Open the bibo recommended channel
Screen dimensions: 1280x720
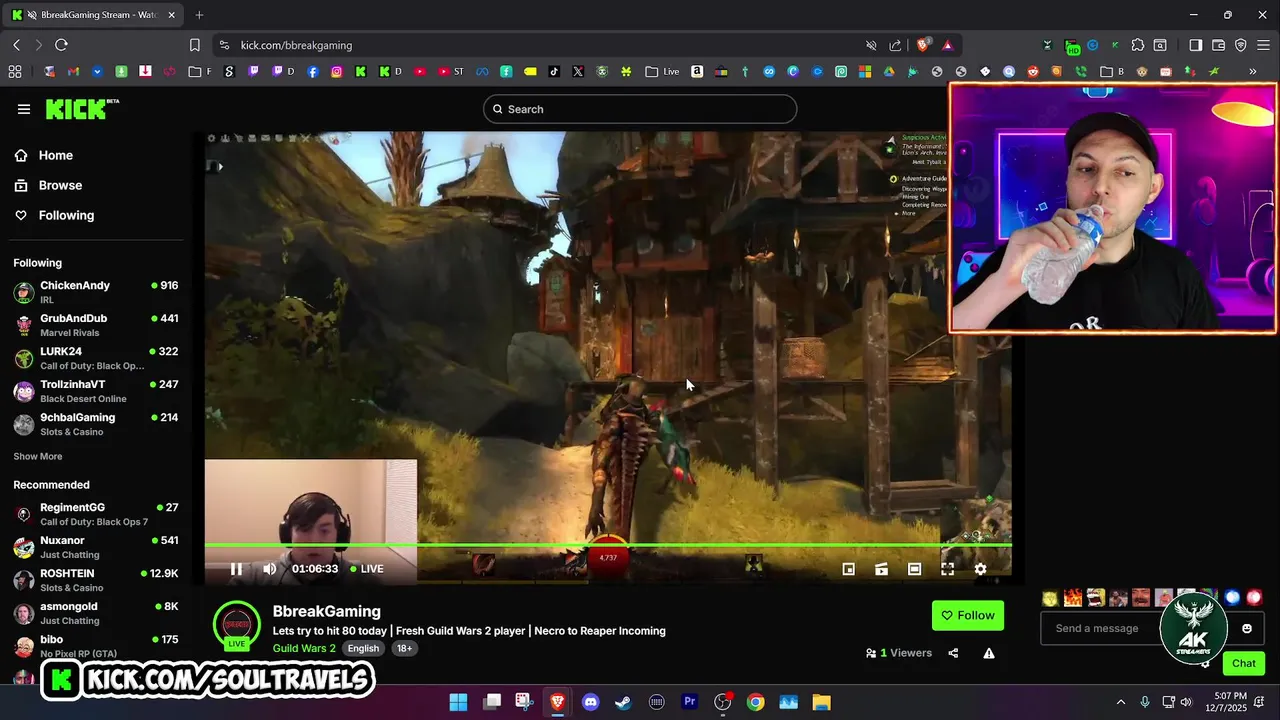[x=96, y=645]
